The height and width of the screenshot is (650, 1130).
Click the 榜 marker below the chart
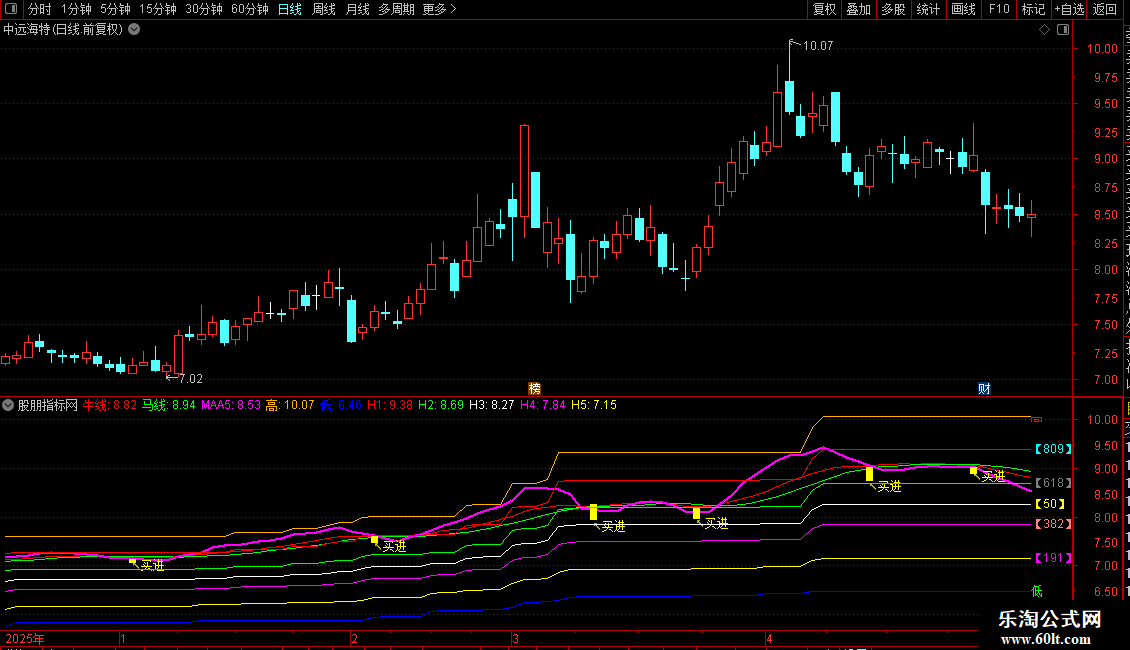535,388
